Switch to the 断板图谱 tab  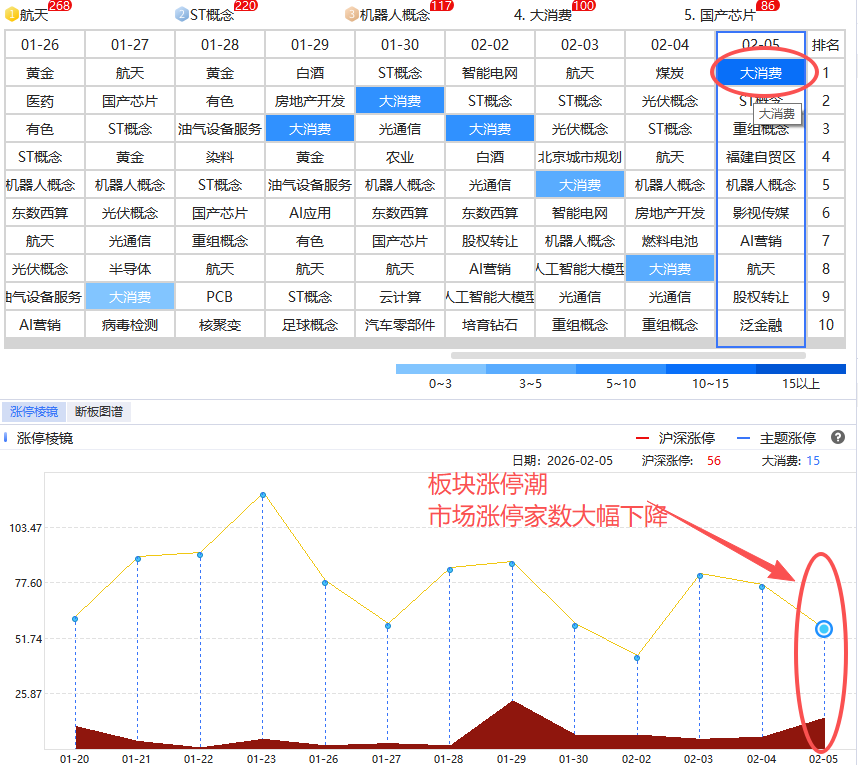(102, 412)
